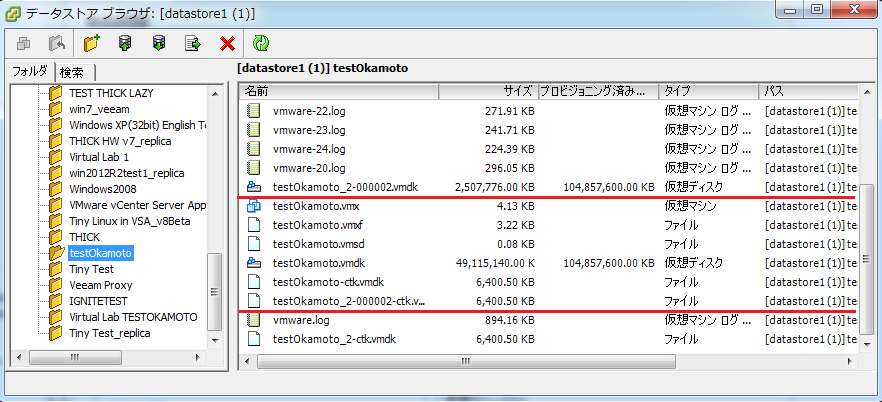Screen dimensions: 882x402
Task: Select the testOkamoto folder
Action: (x=100, y=253)
